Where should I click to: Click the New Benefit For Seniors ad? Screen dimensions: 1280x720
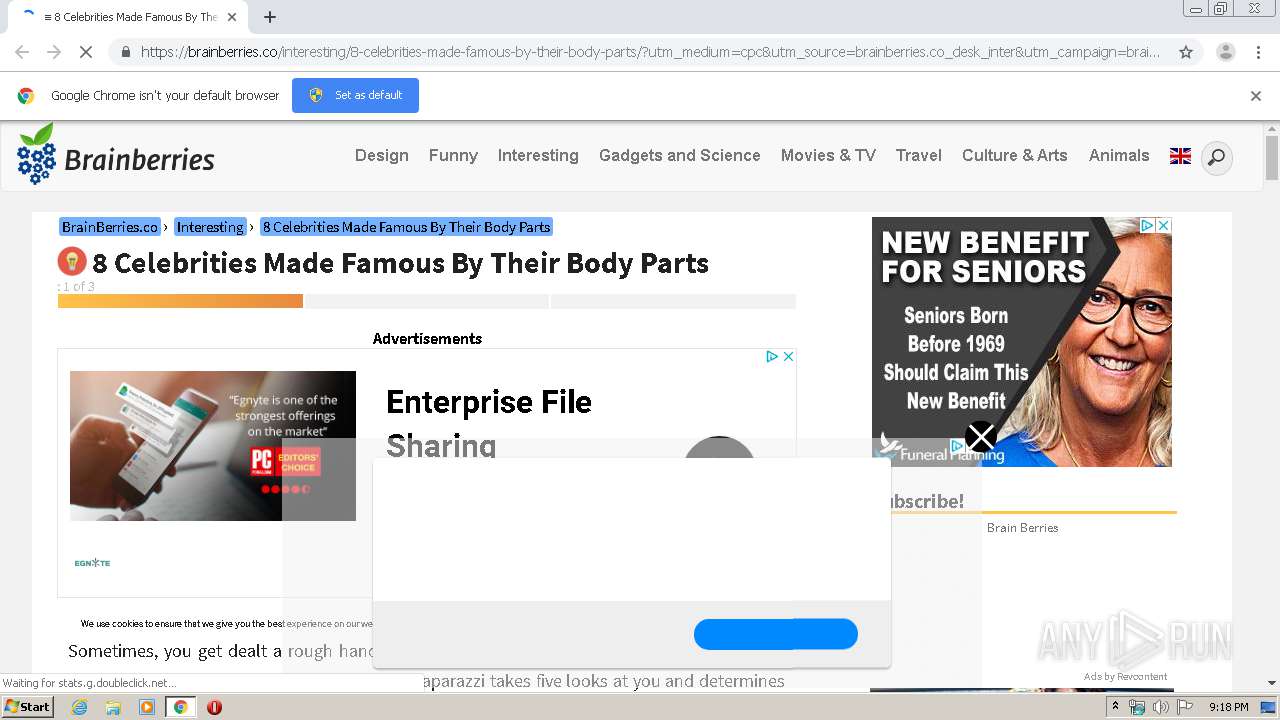pos(1022,342)
